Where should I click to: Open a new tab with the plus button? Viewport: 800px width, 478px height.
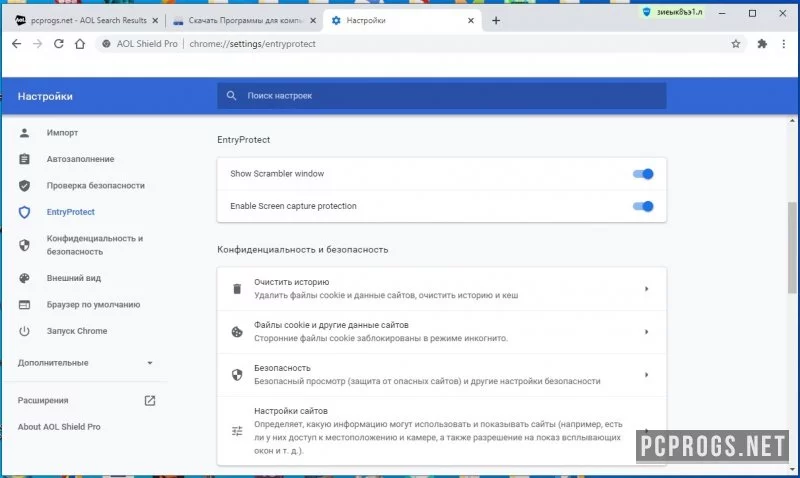(x=495, y=20)
